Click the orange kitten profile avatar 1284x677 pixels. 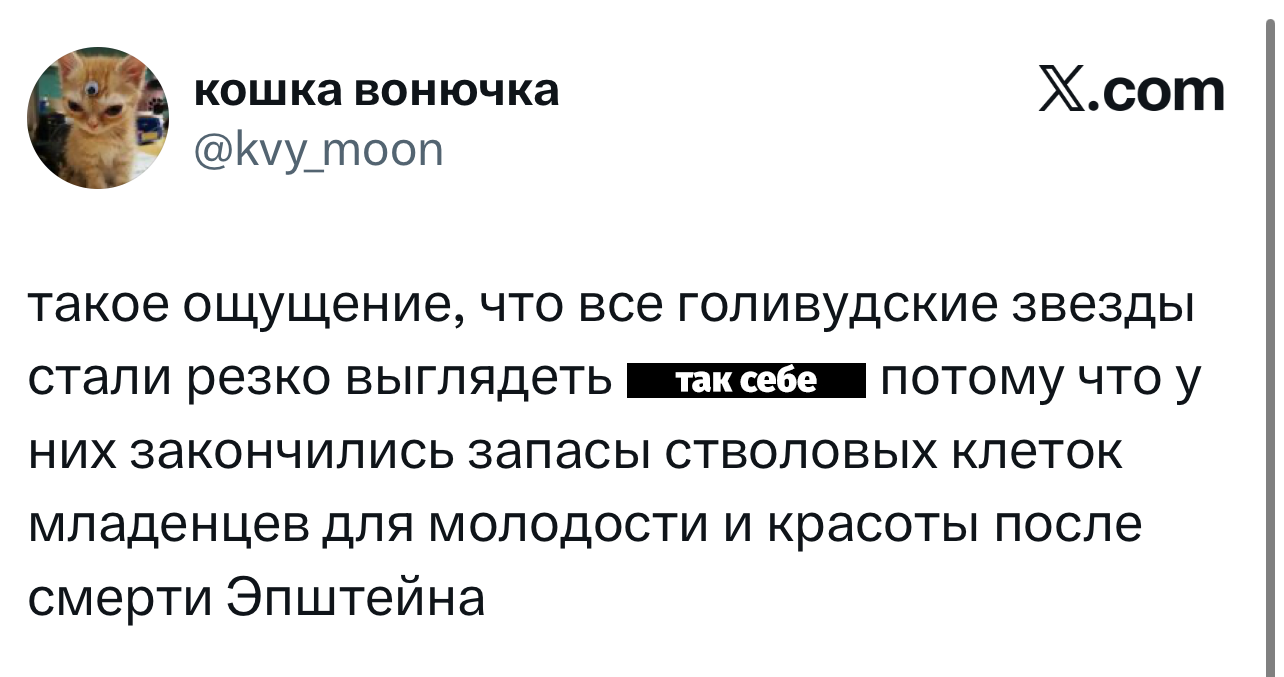98,117
